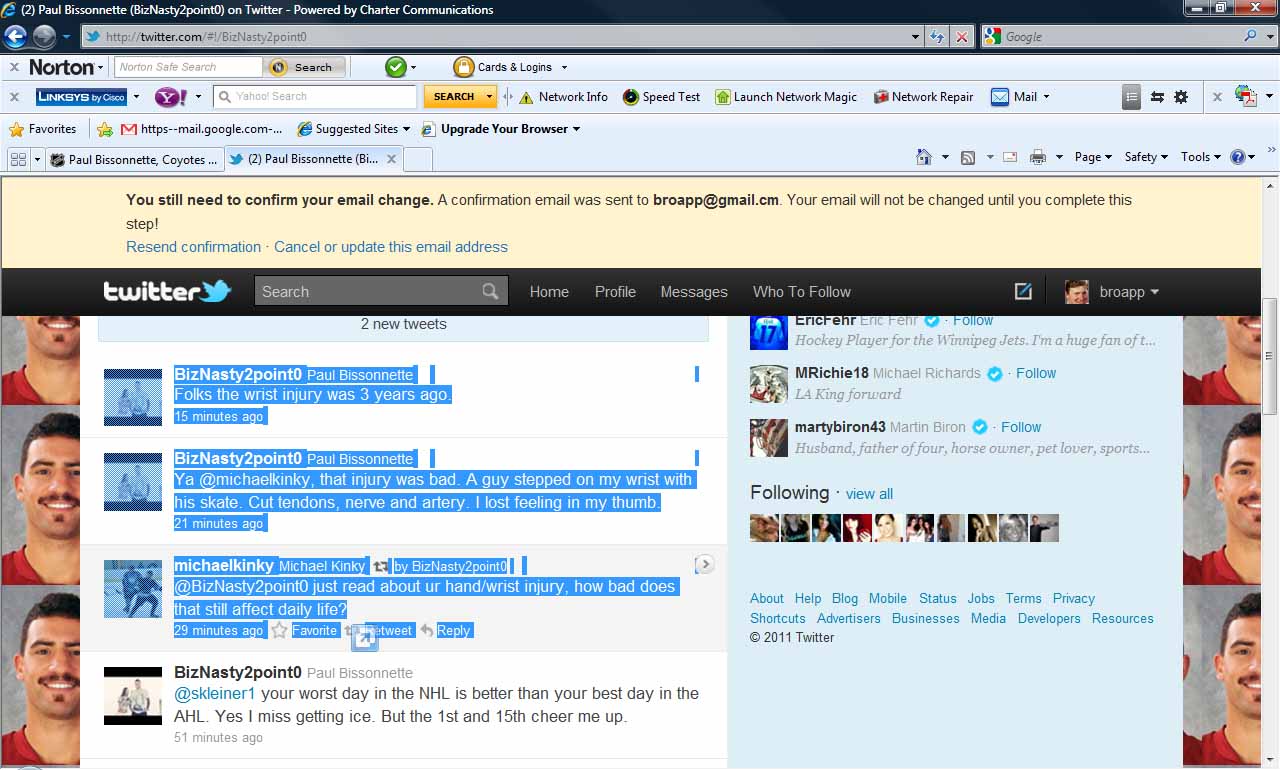Favorite the michaelkinky tweet
Viewport: 1280px width, 770px height.
click(x=305, y=630)
